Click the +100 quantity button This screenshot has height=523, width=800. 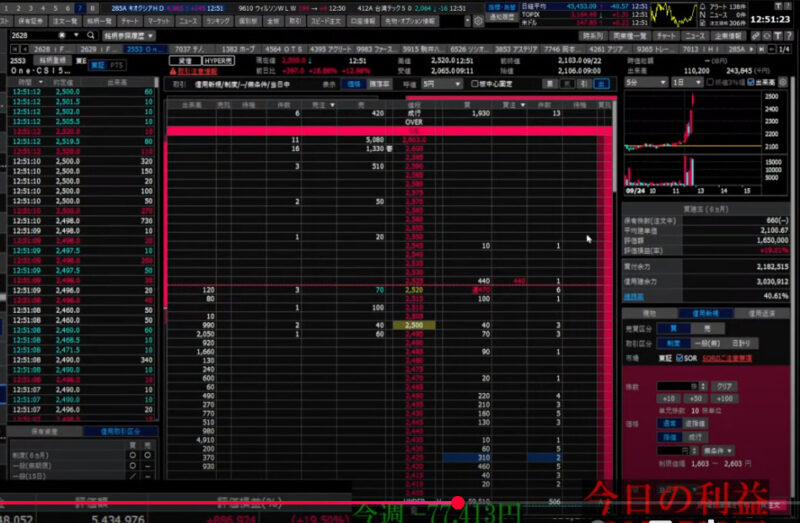click(726, 398)
